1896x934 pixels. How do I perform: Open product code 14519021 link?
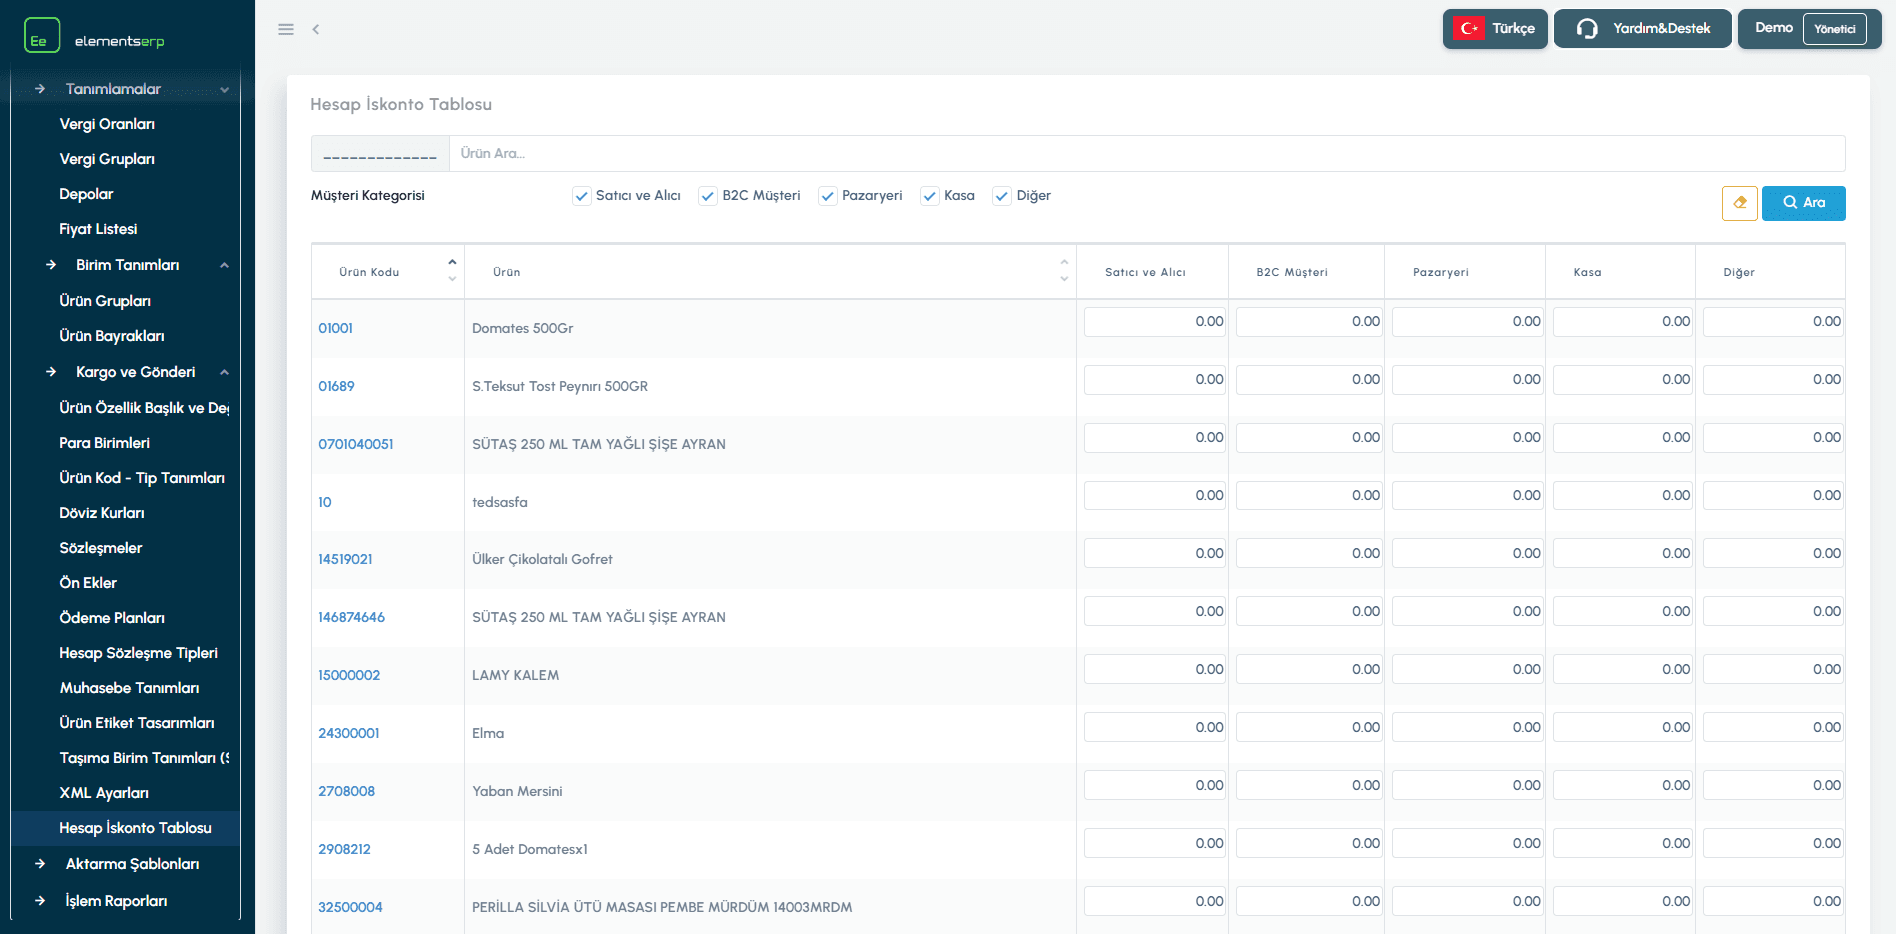click(x=345, y=559)
